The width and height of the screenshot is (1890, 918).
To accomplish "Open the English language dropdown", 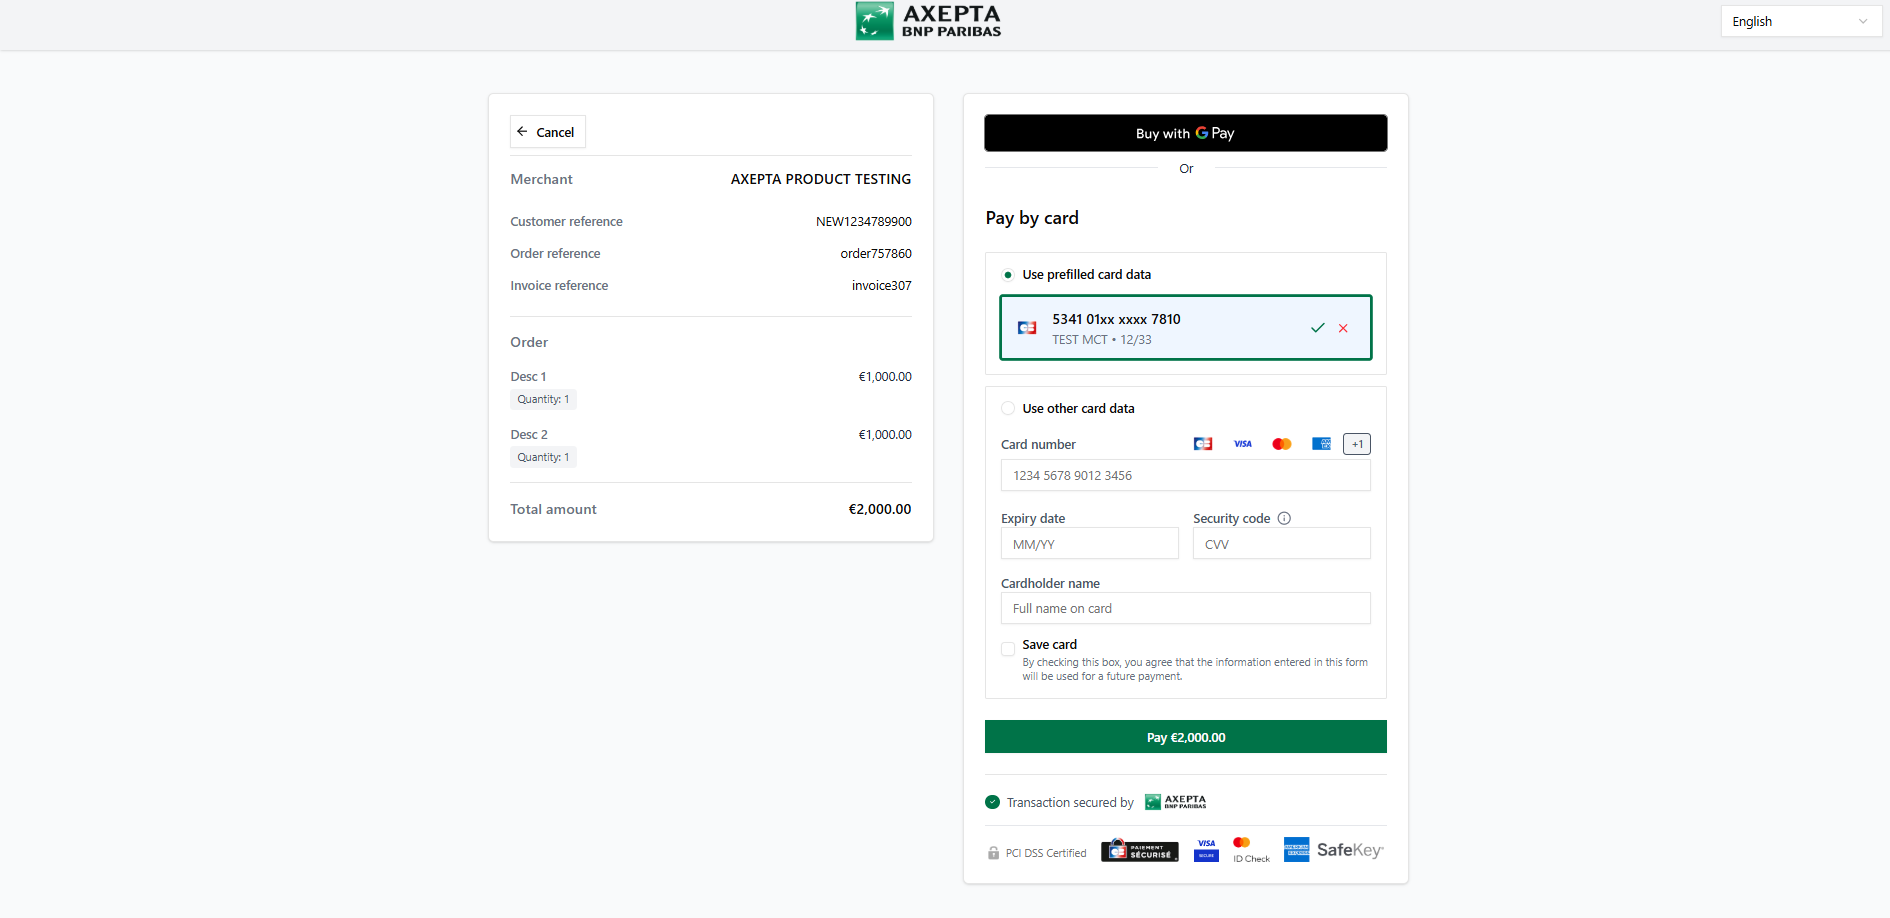I will tap(1799, 22).
